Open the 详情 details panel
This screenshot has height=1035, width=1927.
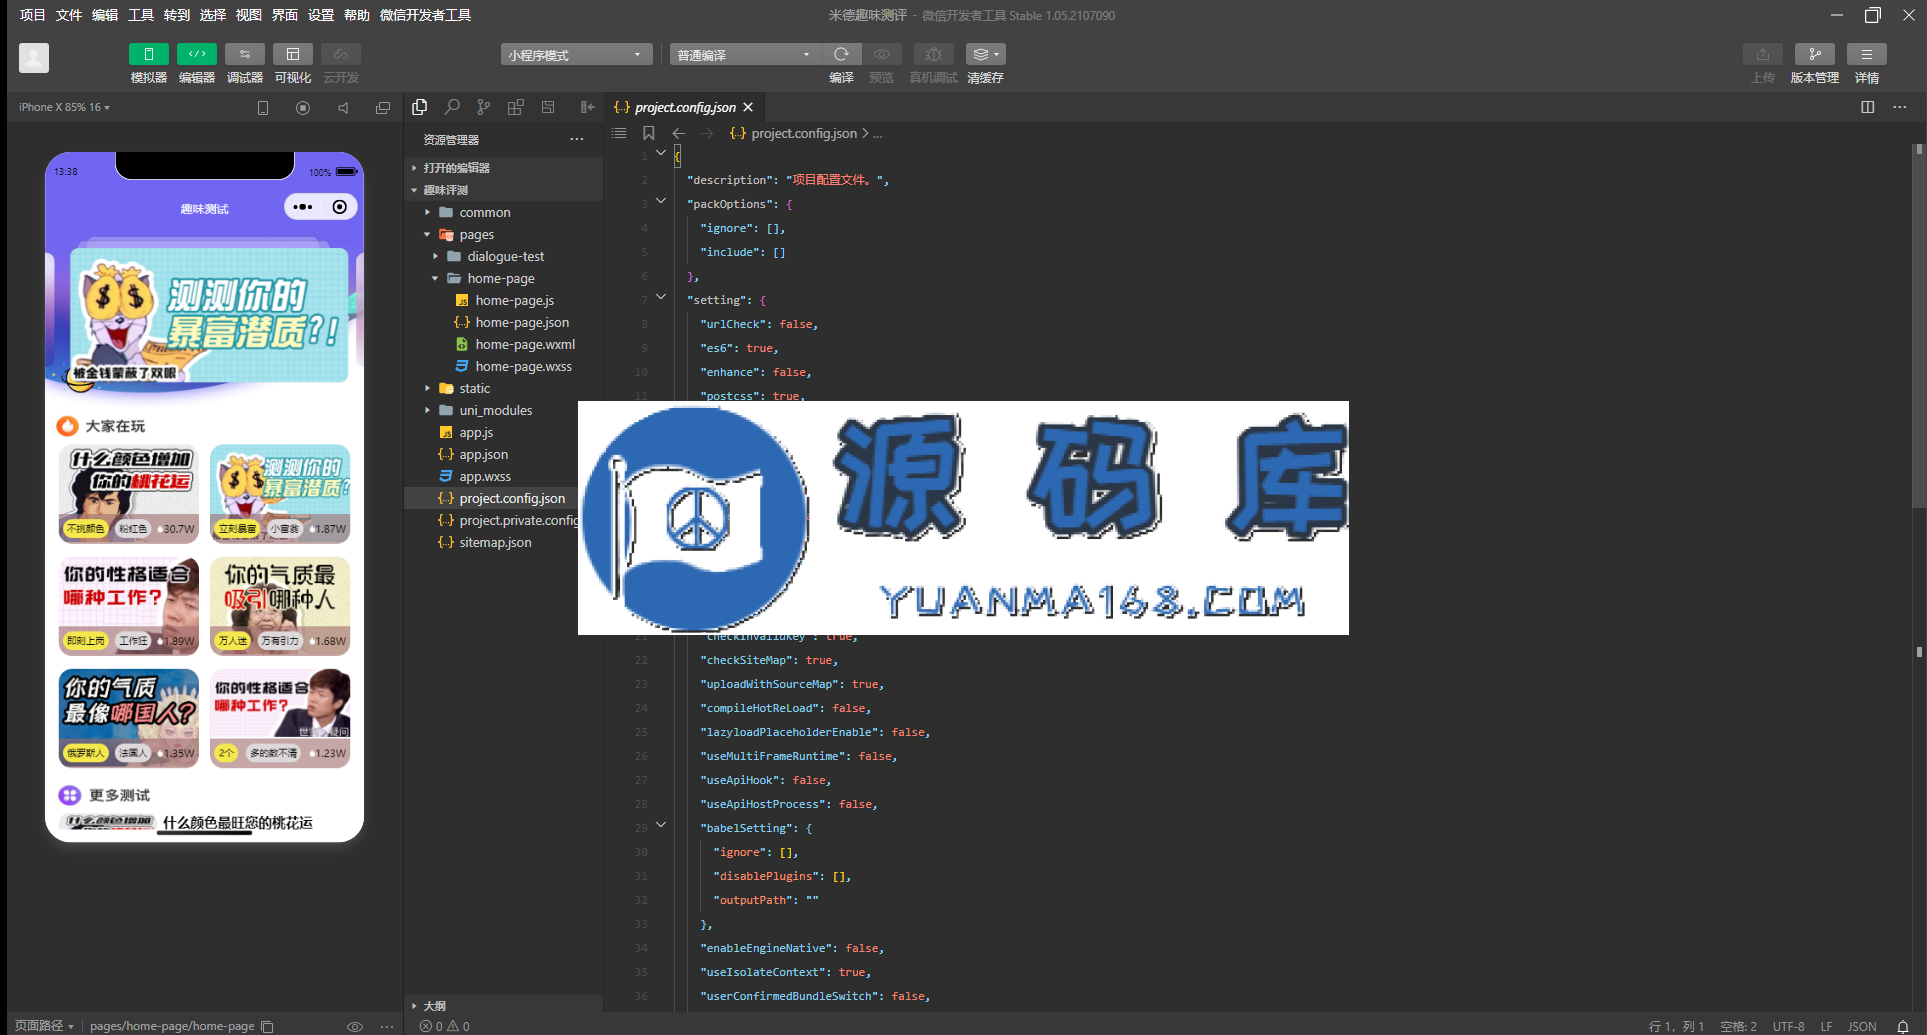1867,54
